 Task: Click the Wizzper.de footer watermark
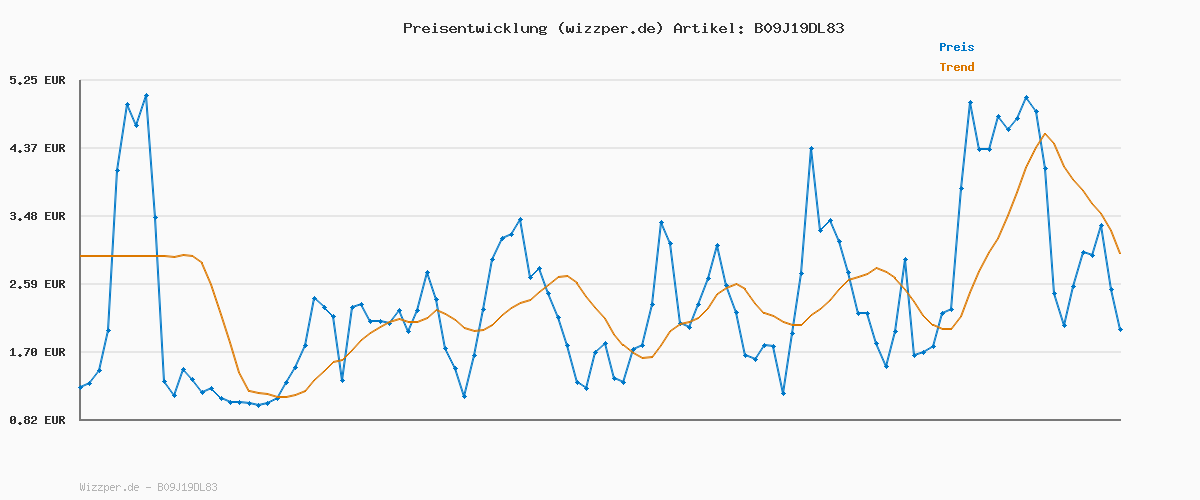point(148,487)
